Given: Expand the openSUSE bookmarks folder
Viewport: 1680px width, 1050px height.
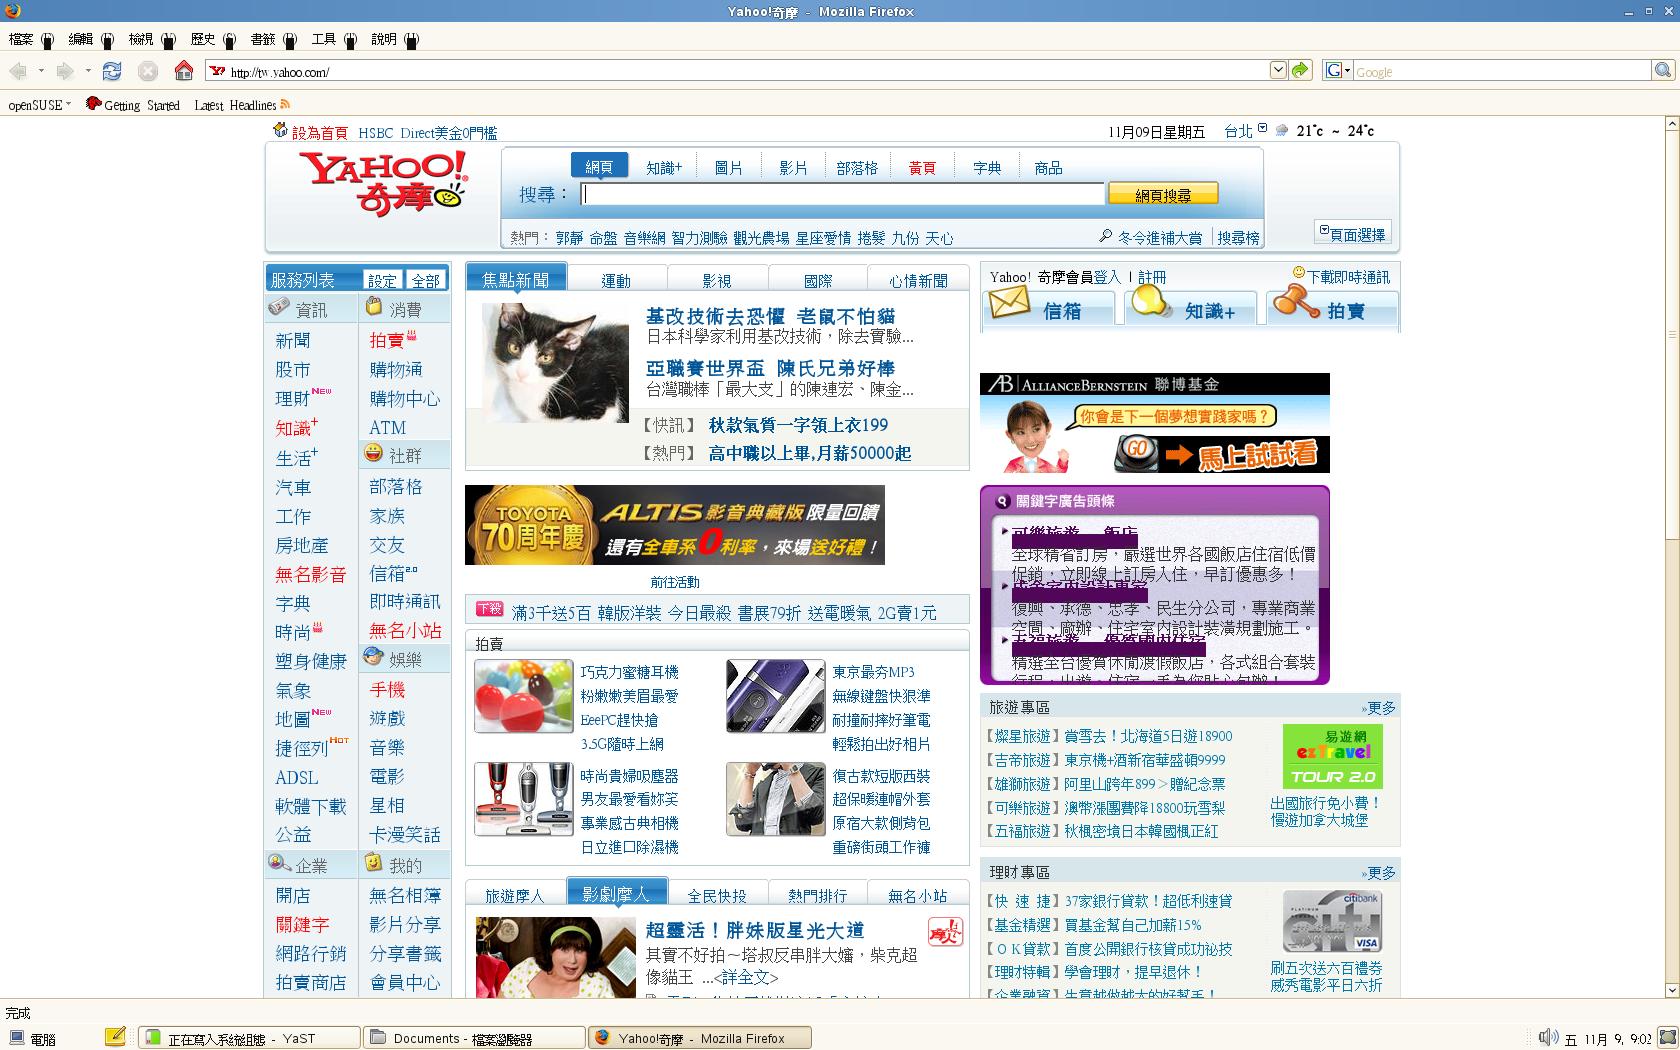Looking at the screenshot, I should pyautogui.click(x=40, y=105).
